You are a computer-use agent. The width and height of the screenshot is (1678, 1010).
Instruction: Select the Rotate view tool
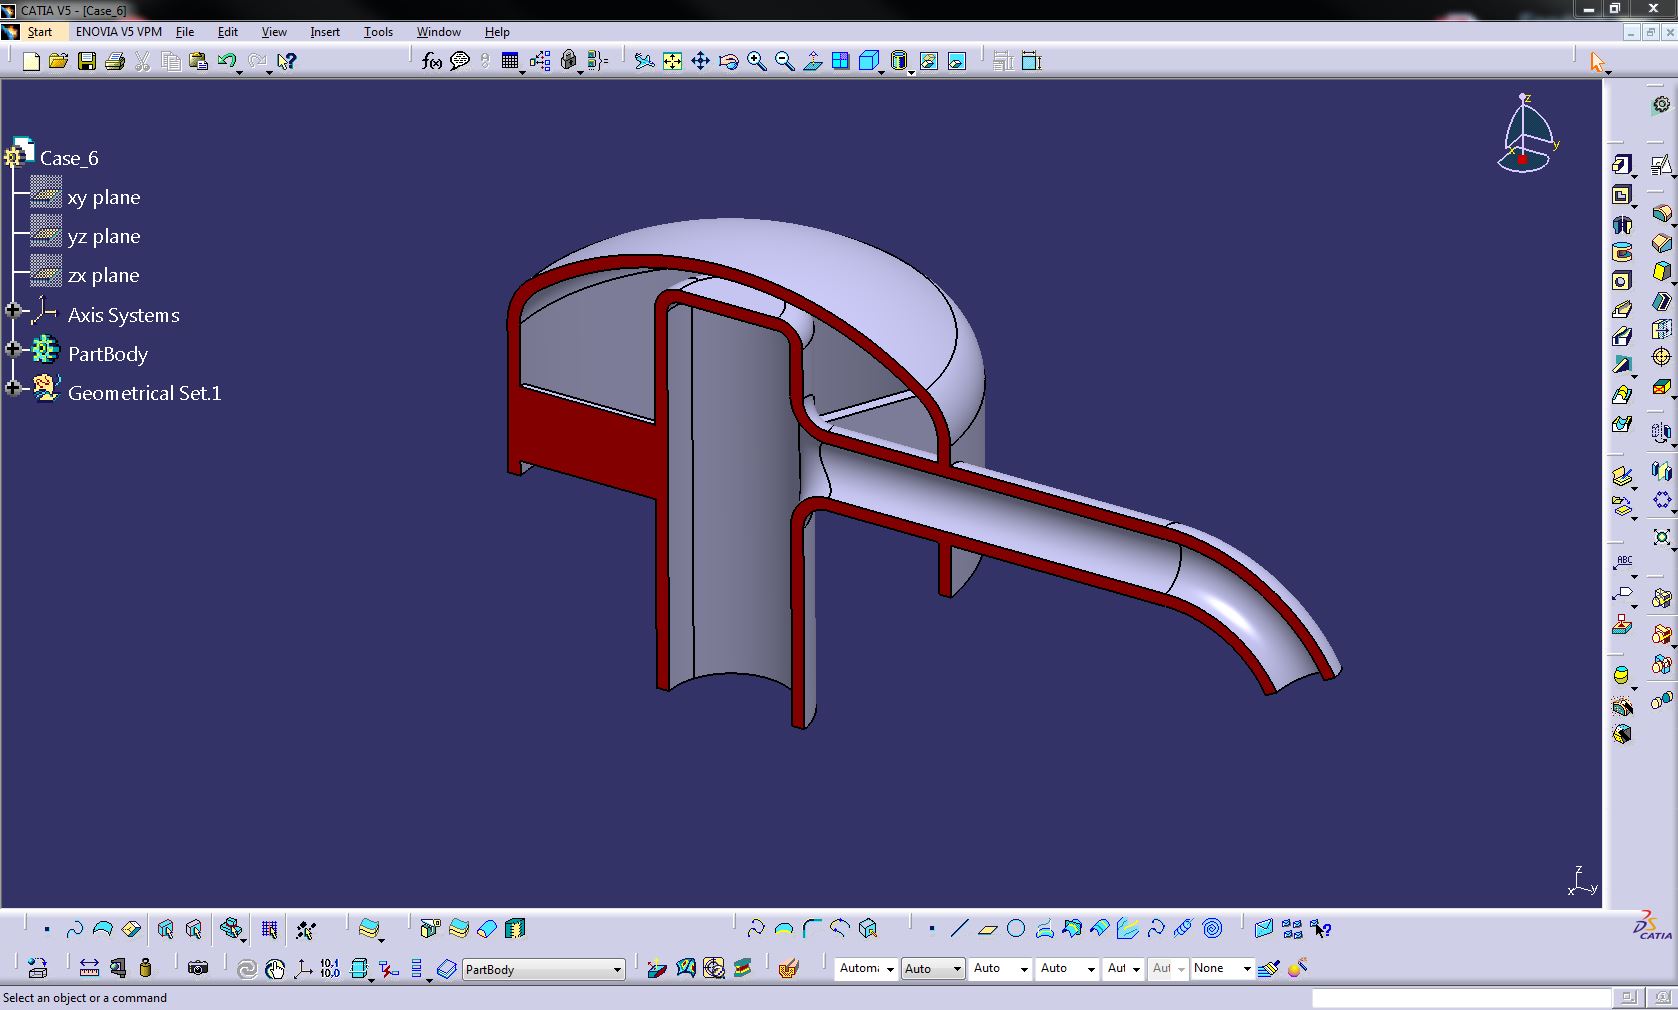(x=729, y=61)
